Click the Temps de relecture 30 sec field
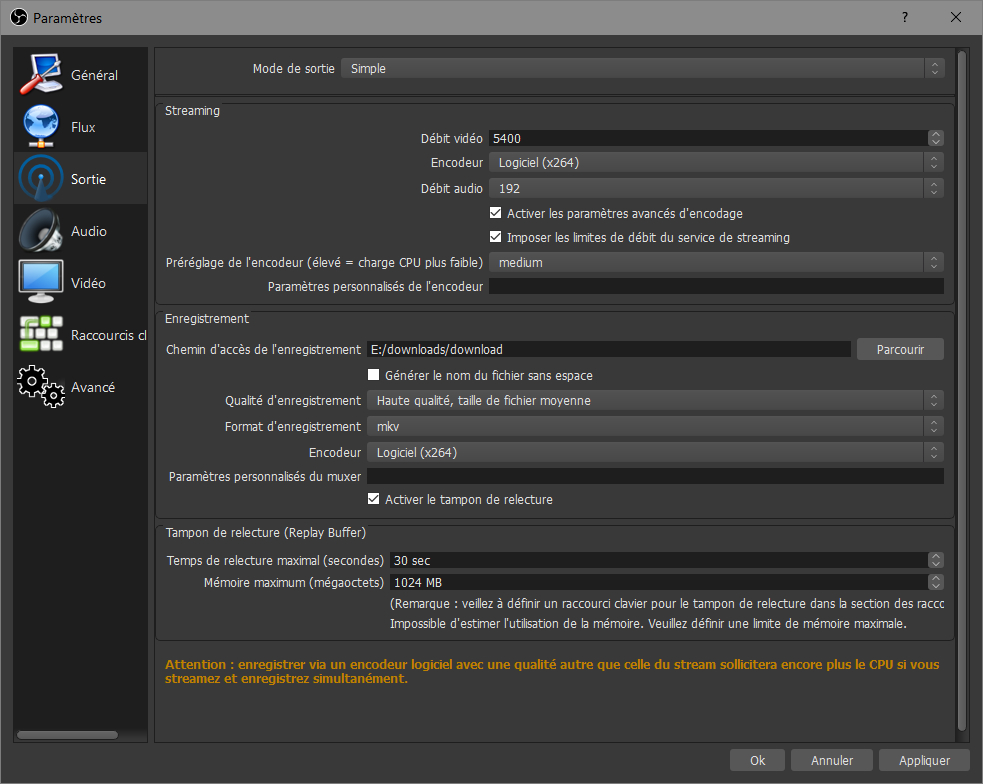Viewport: 983px width, 784px height. click(x=659, y=560)
